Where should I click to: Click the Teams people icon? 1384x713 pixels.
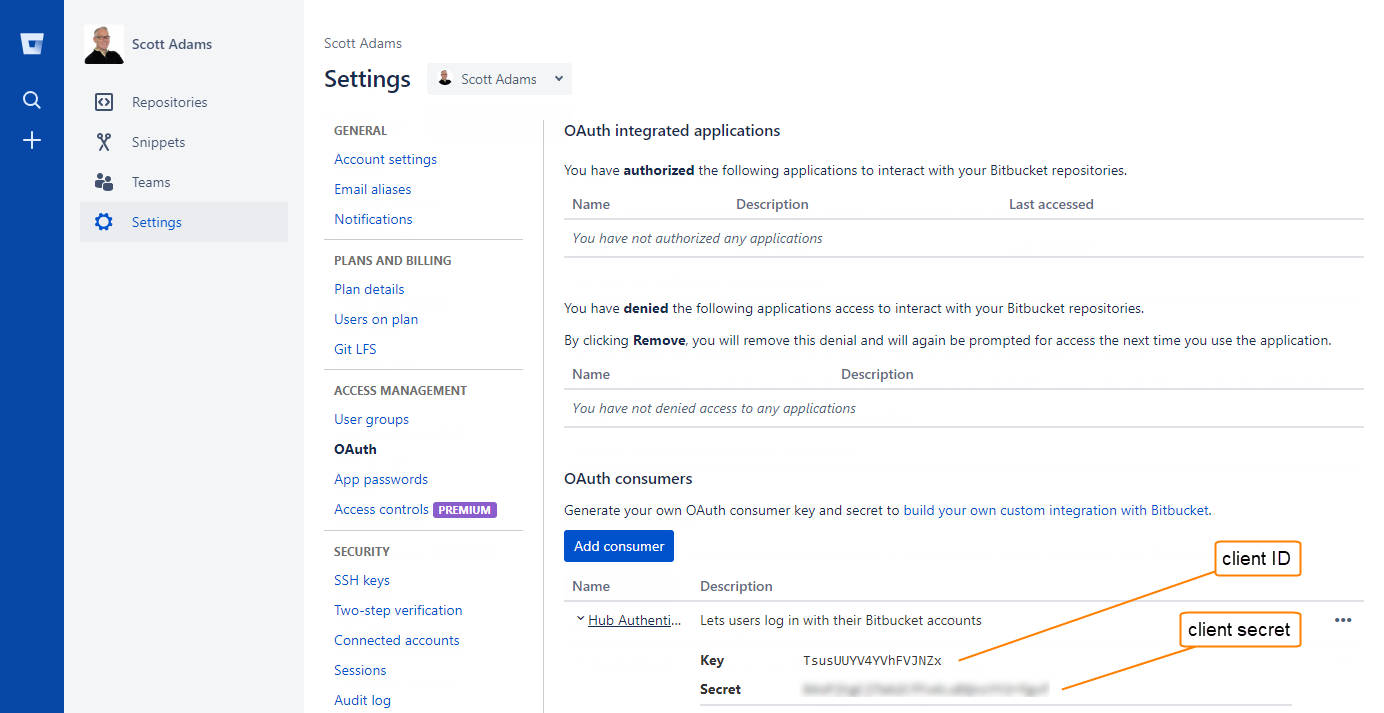pos(104,181)
